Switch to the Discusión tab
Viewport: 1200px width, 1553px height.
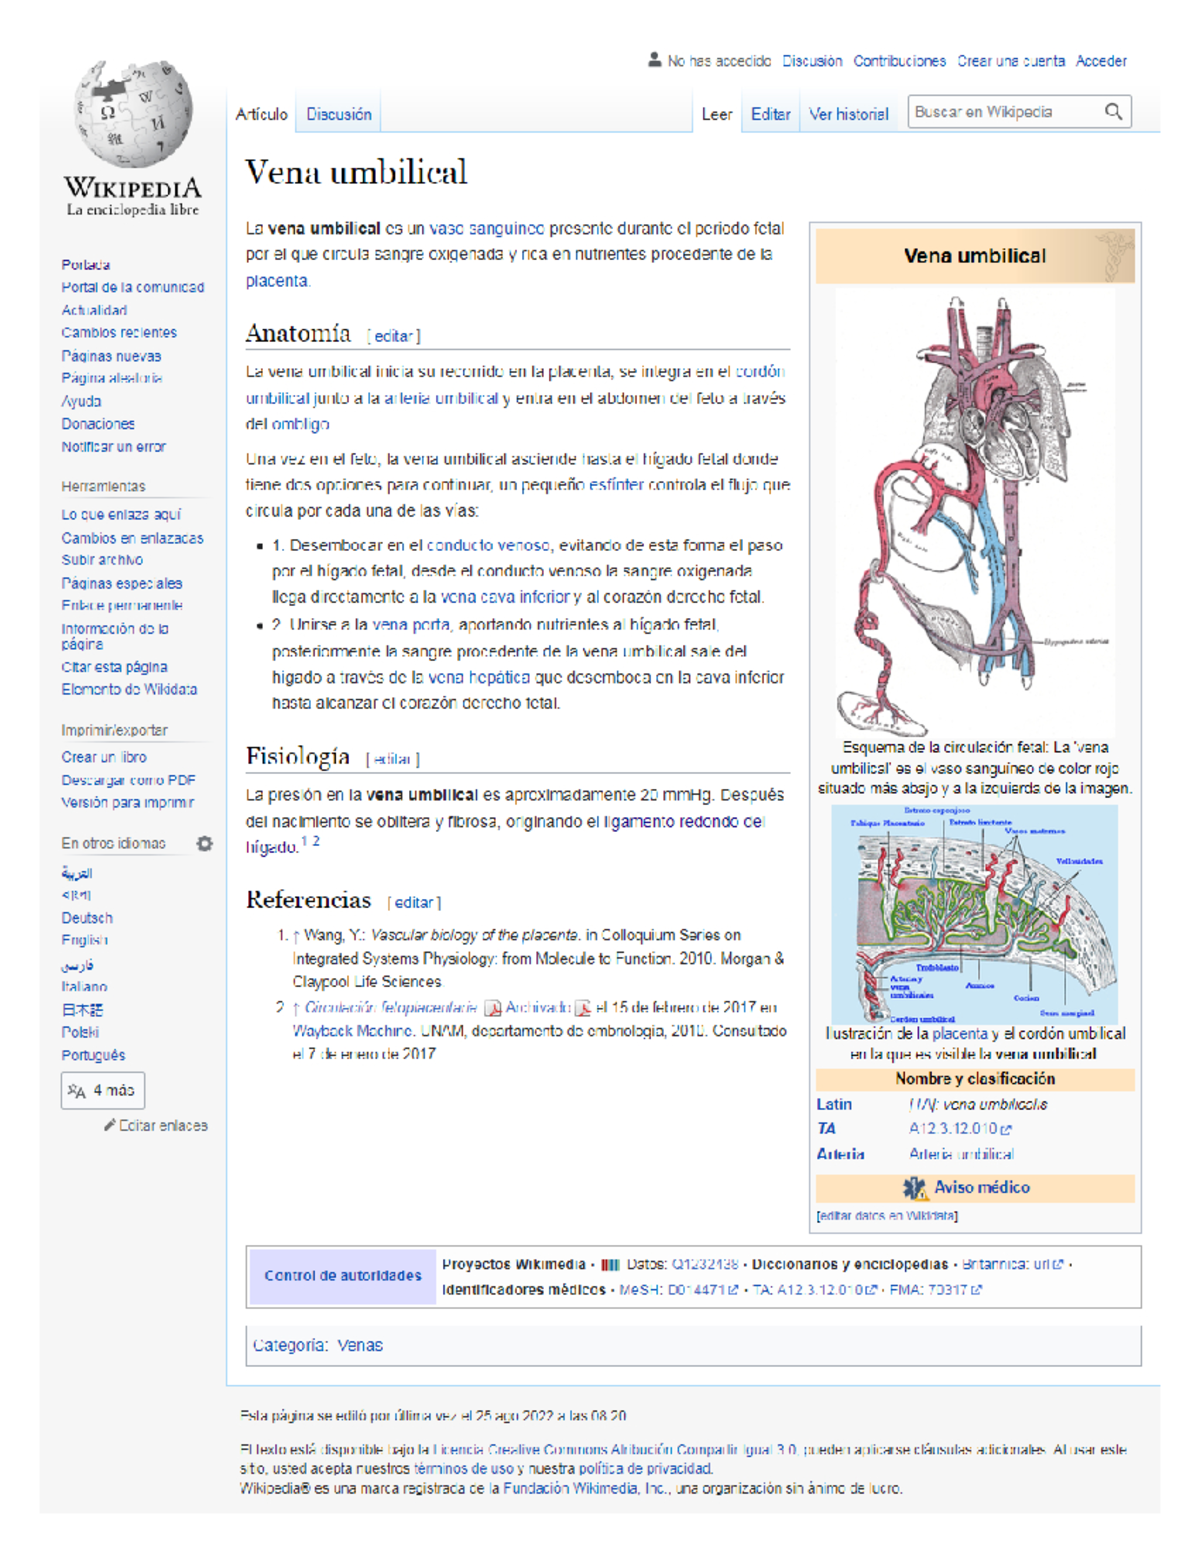coord(338,115)
